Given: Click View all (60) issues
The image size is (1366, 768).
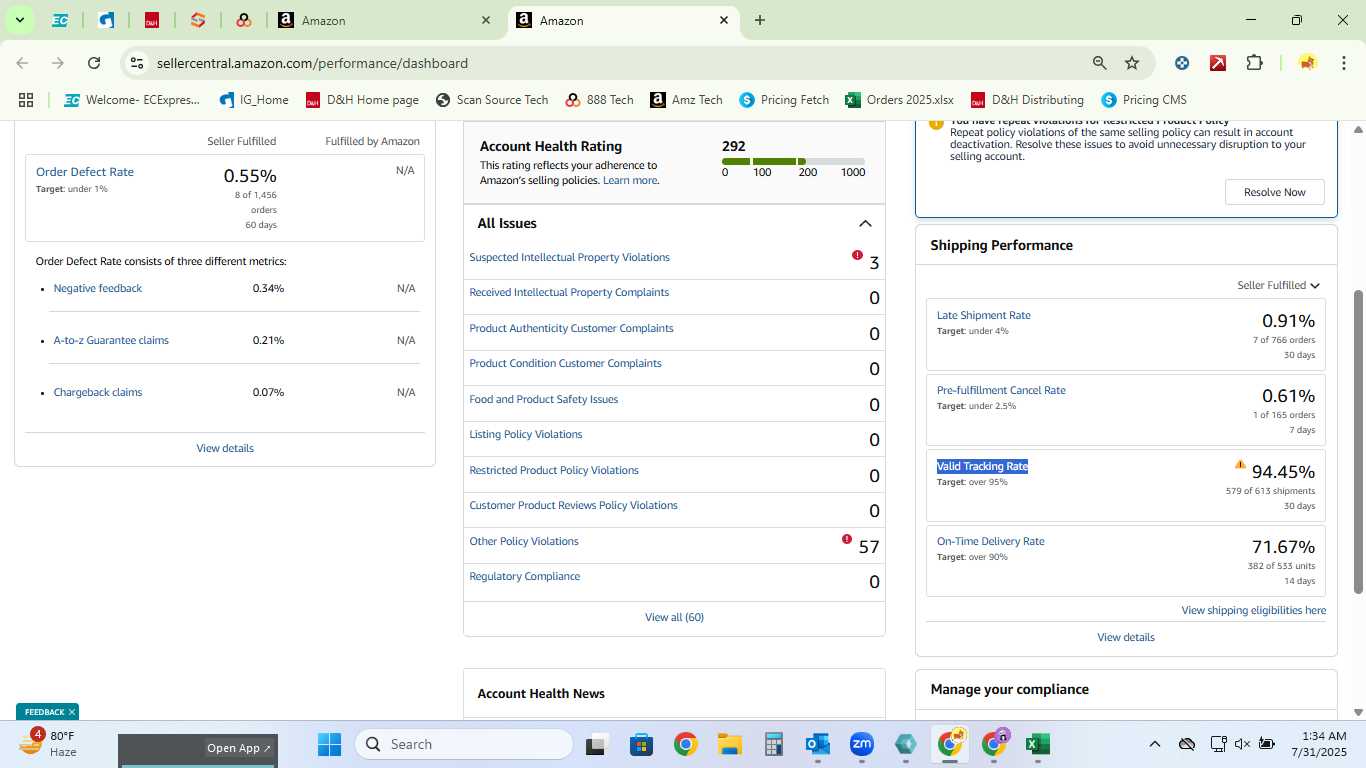Looking at the screenshot, I should point(675,617).
